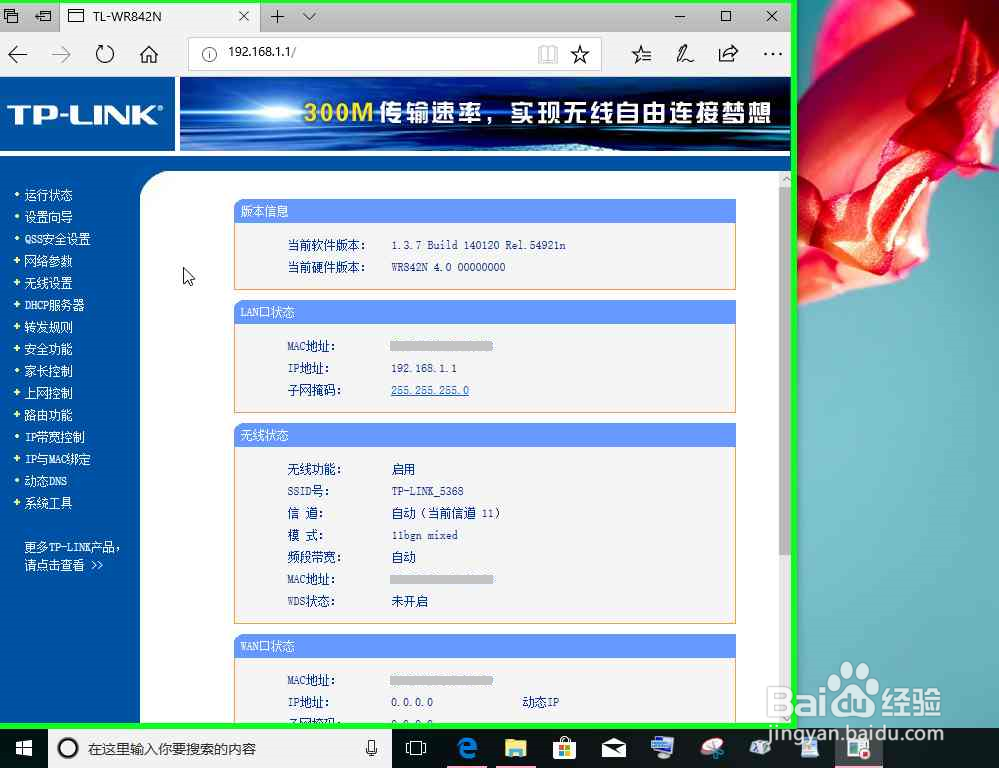Open the Edge Hub favorites panel
Screen dimensions: 999x768
coord(641,55)
